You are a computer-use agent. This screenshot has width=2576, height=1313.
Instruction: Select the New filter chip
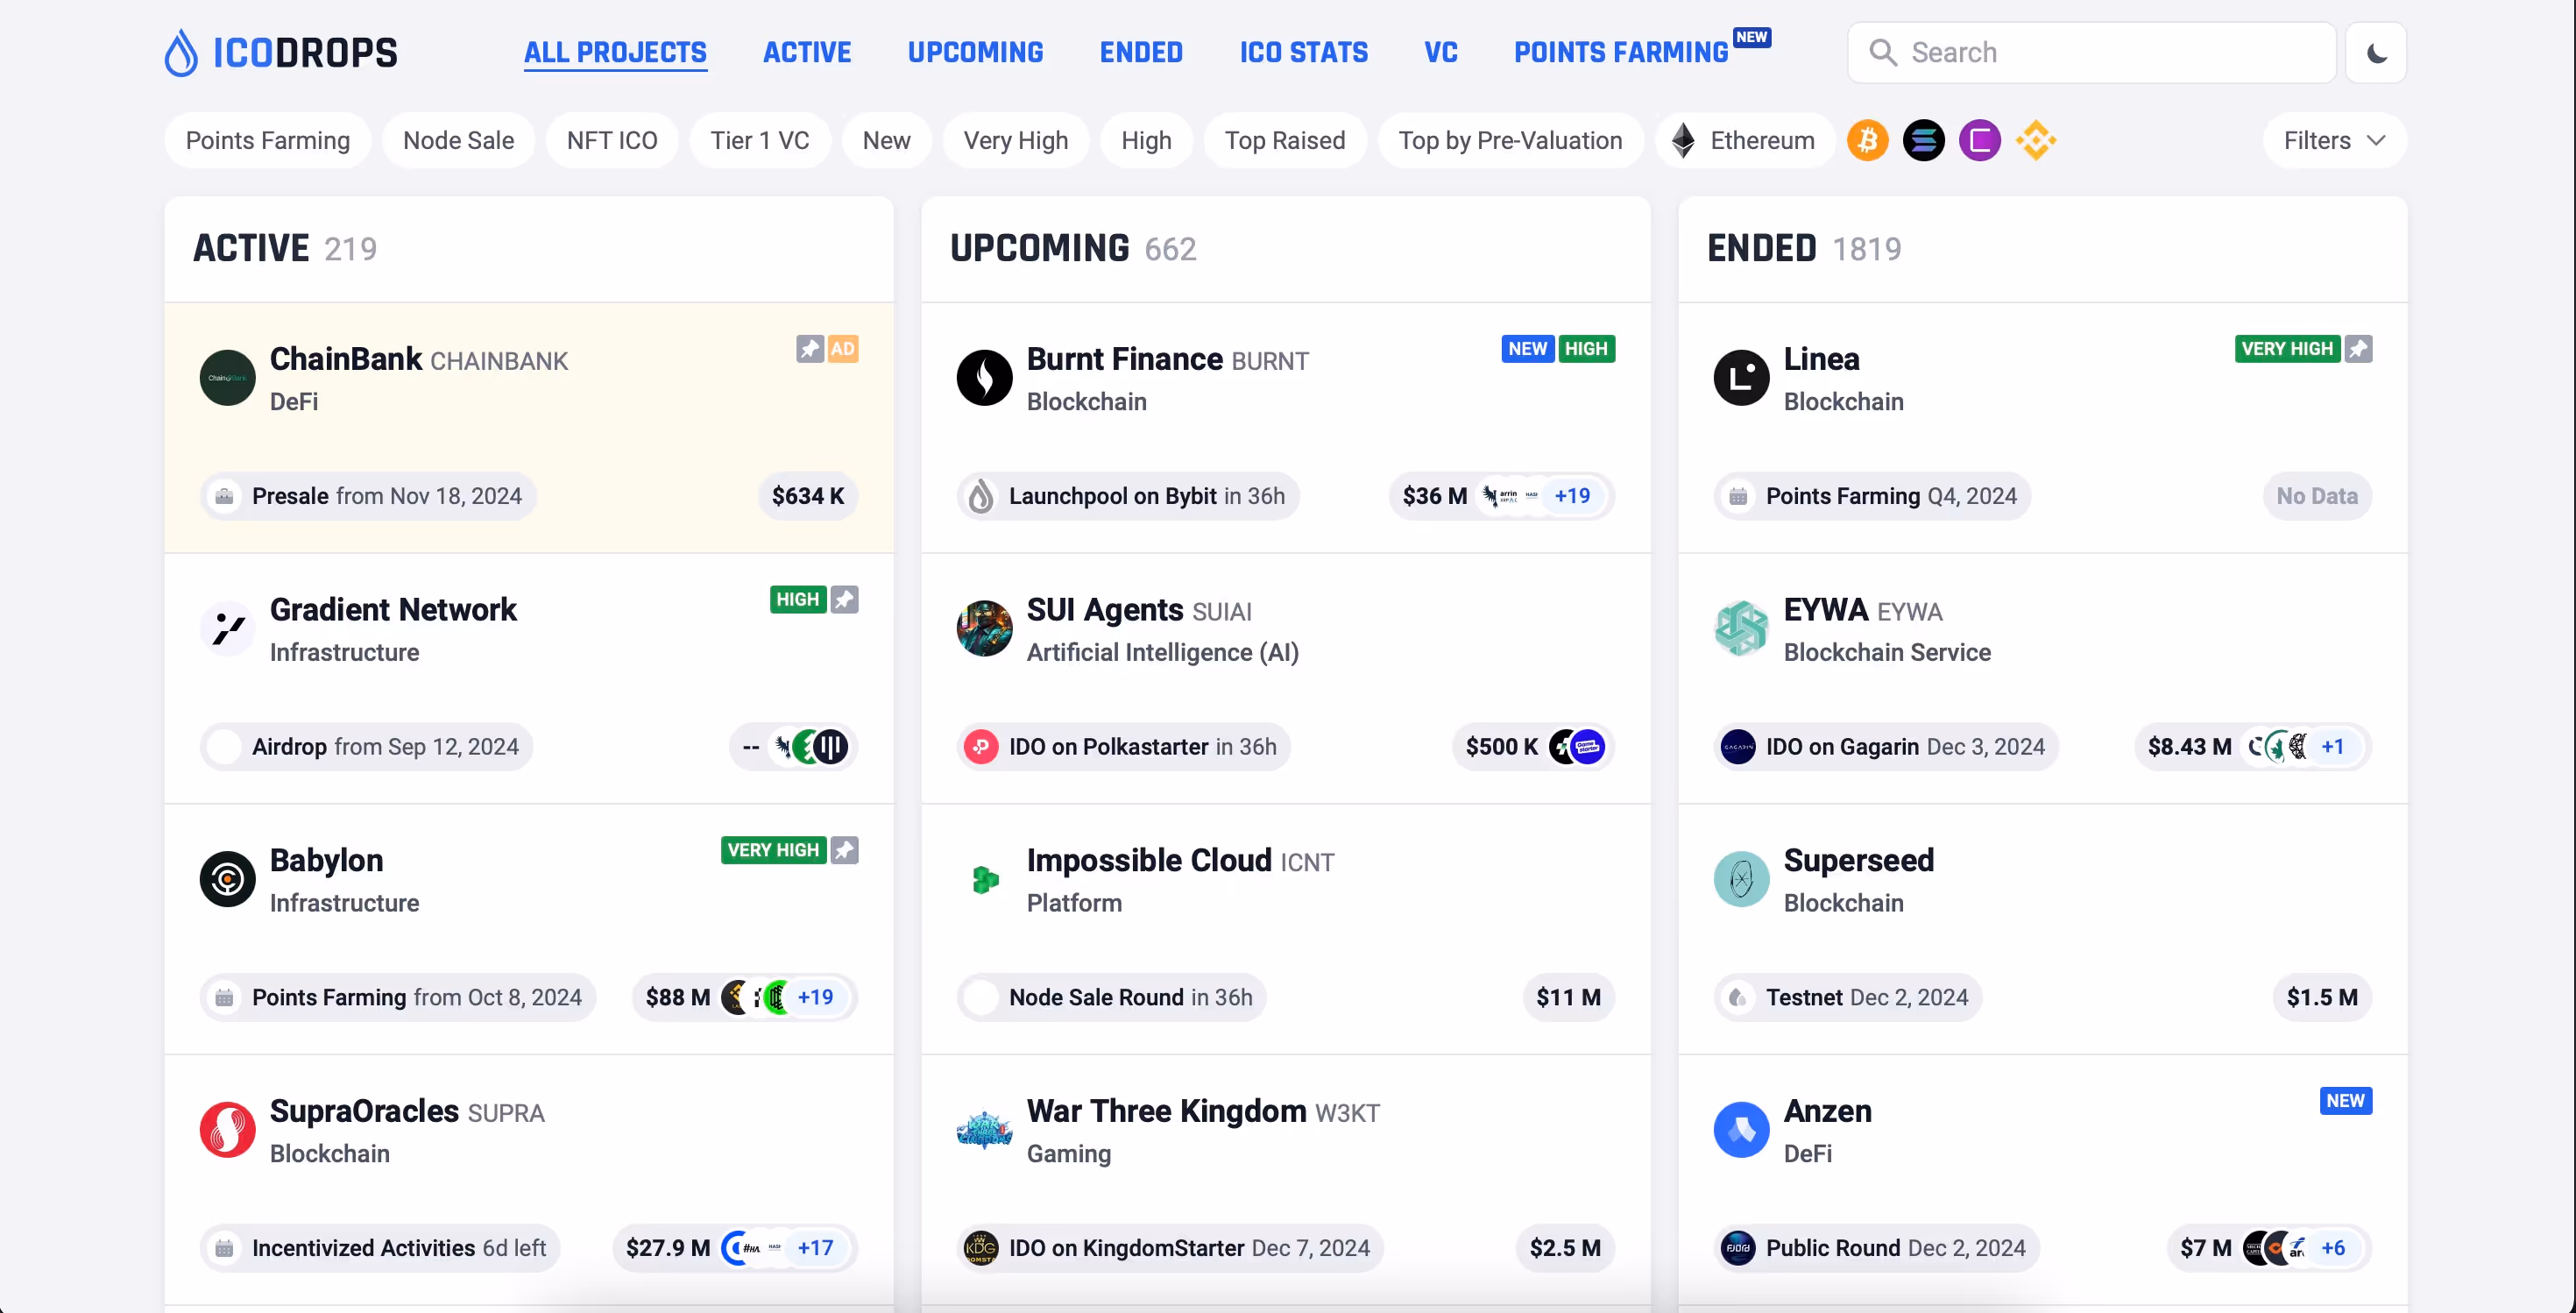tap(886, 140)
